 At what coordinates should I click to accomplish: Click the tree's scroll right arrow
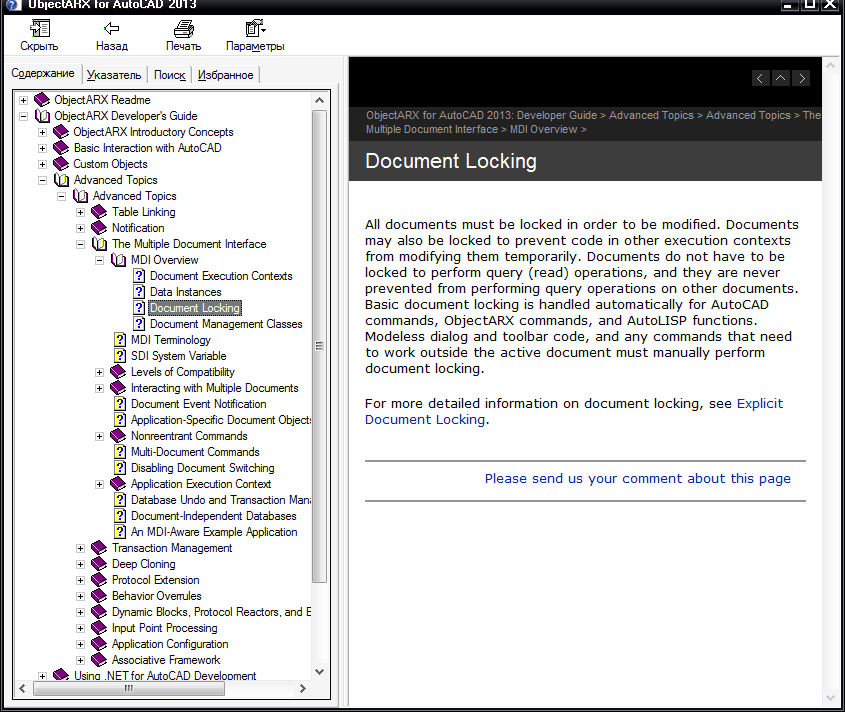tap(303, 688)
